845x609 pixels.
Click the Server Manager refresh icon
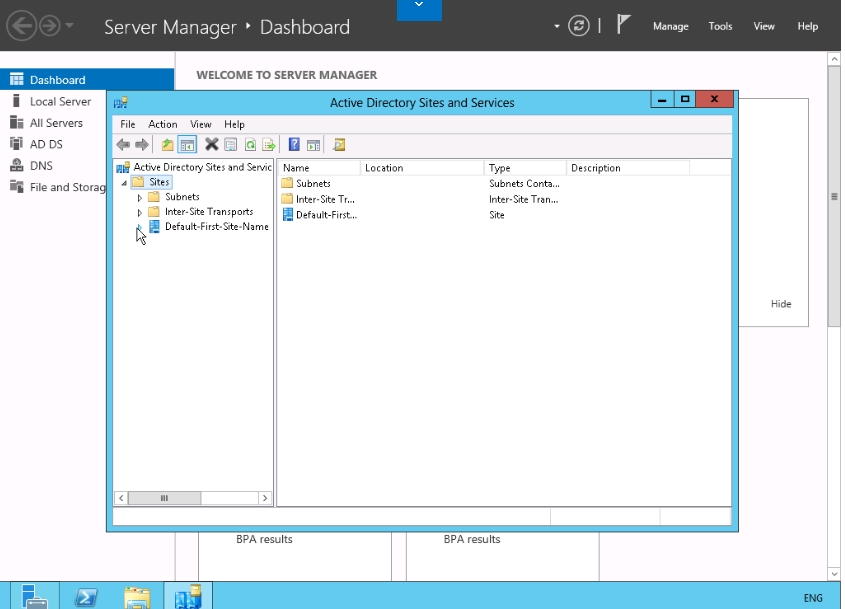point(578,26)
